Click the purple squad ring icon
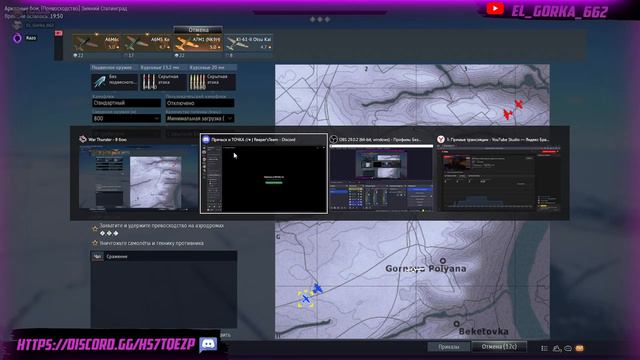The height and width of the screenshot is (360, 640). pyautogui.click(x=17, y=38)
